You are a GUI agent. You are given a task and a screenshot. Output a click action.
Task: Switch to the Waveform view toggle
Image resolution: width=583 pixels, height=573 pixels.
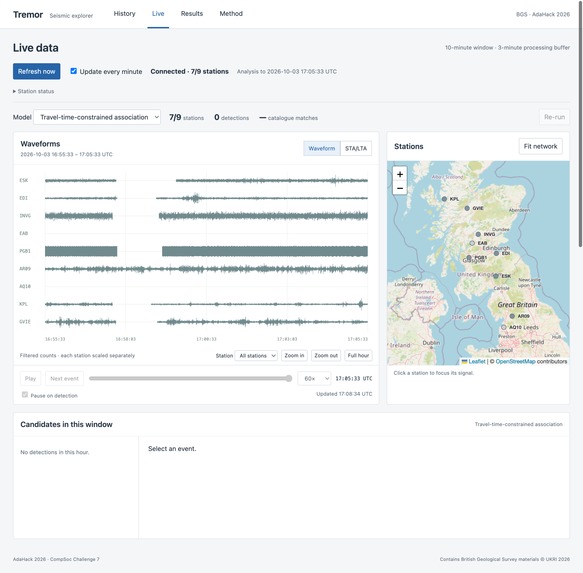point(322,148)
